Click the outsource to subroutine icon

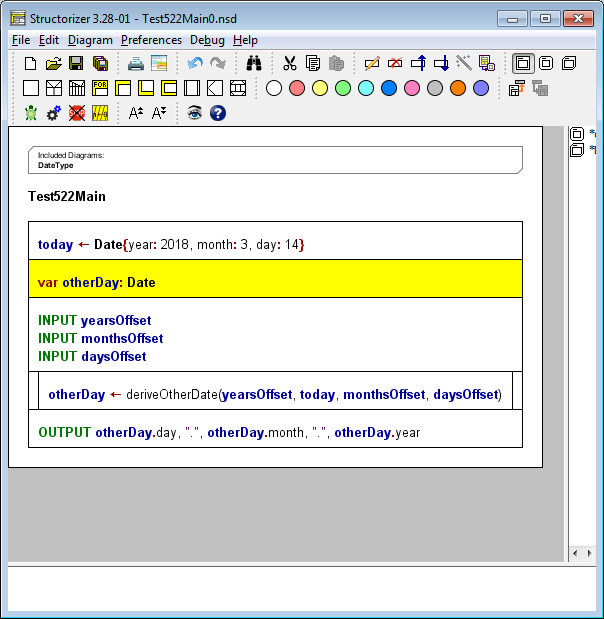(487, 64)
